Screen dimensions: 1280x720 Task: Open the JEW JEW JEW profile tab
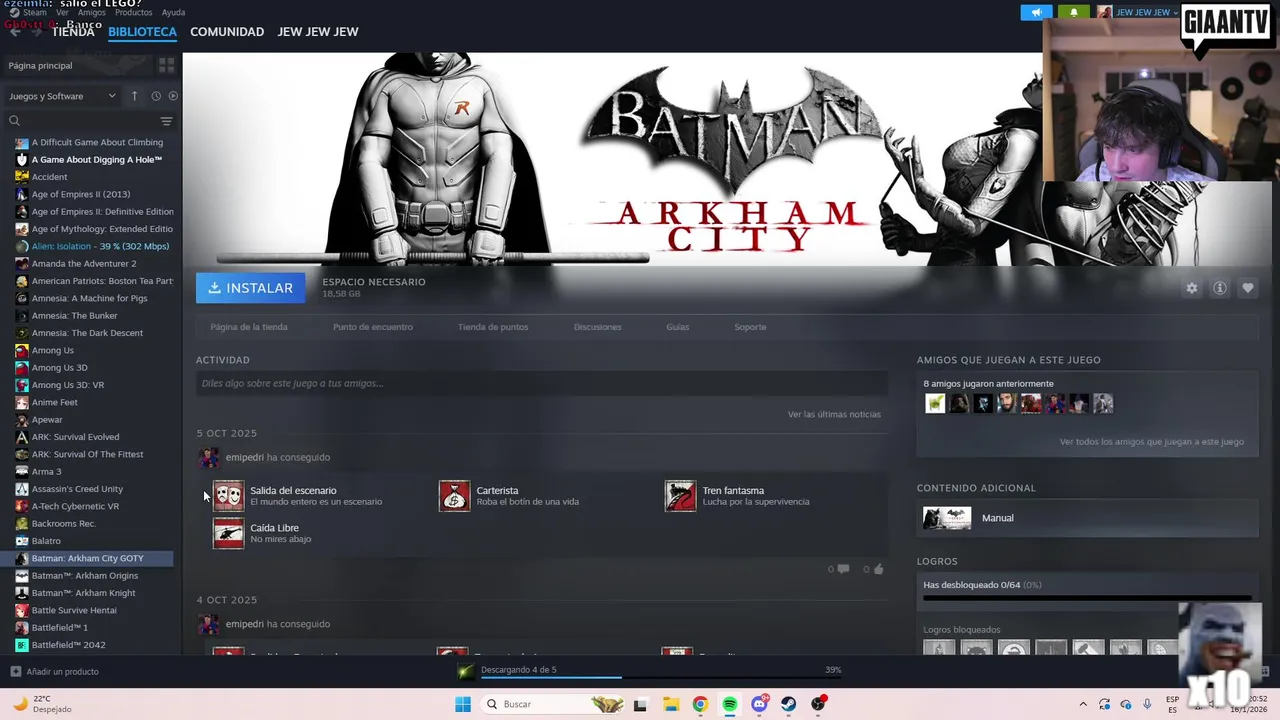tap(318, 32)
